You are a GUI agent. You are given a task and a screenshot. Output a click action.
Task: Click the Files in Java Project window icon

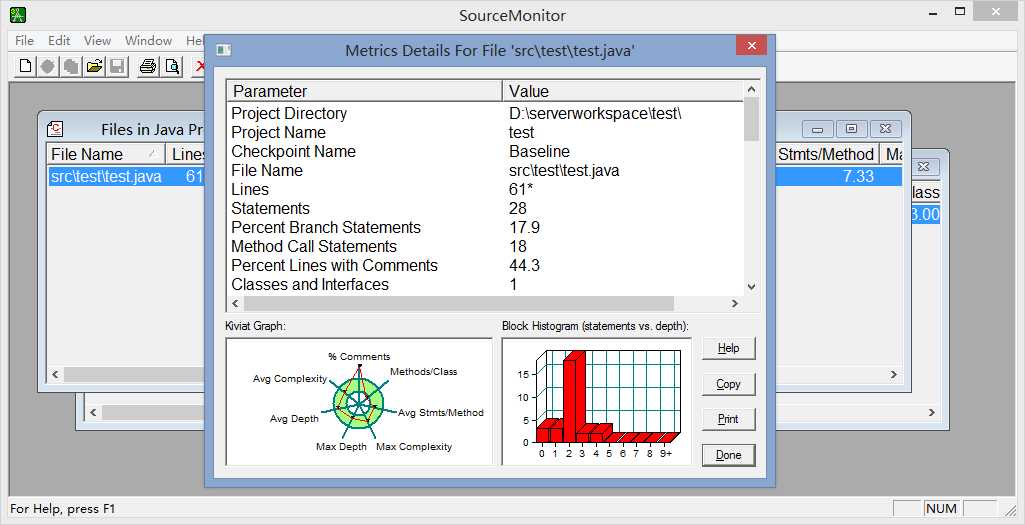tap(56, 129)
